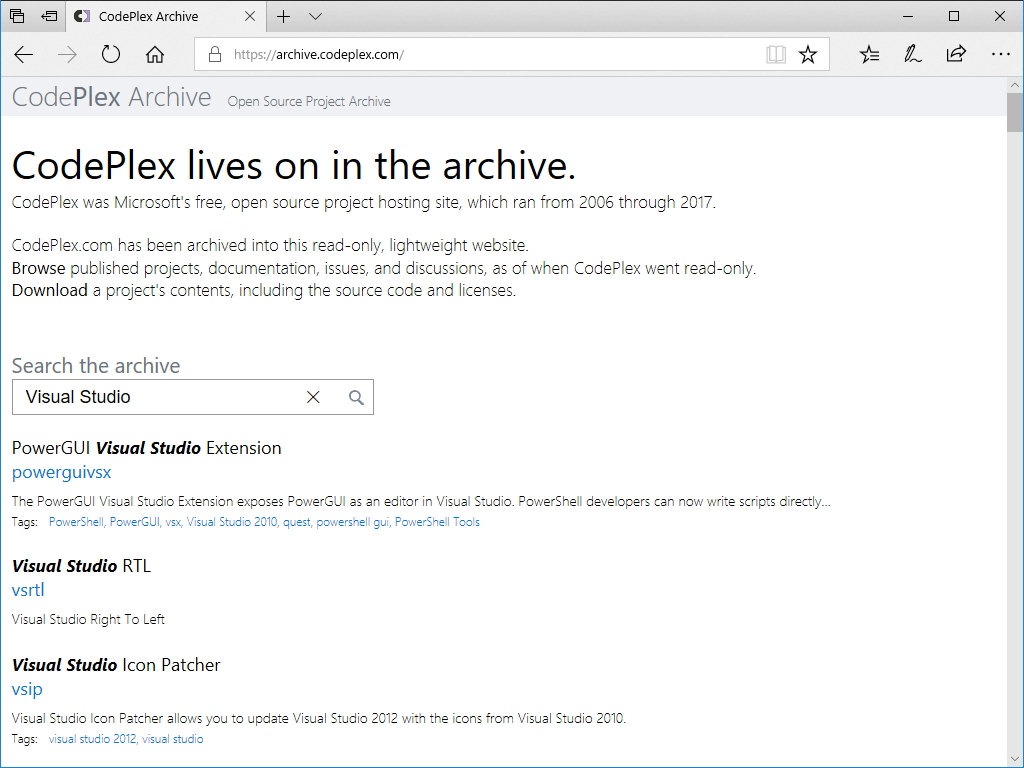This screenshot has height=768, width=1024.
Task: Refresh the CodePlex Archive page
Action: (x=110, y=55)
